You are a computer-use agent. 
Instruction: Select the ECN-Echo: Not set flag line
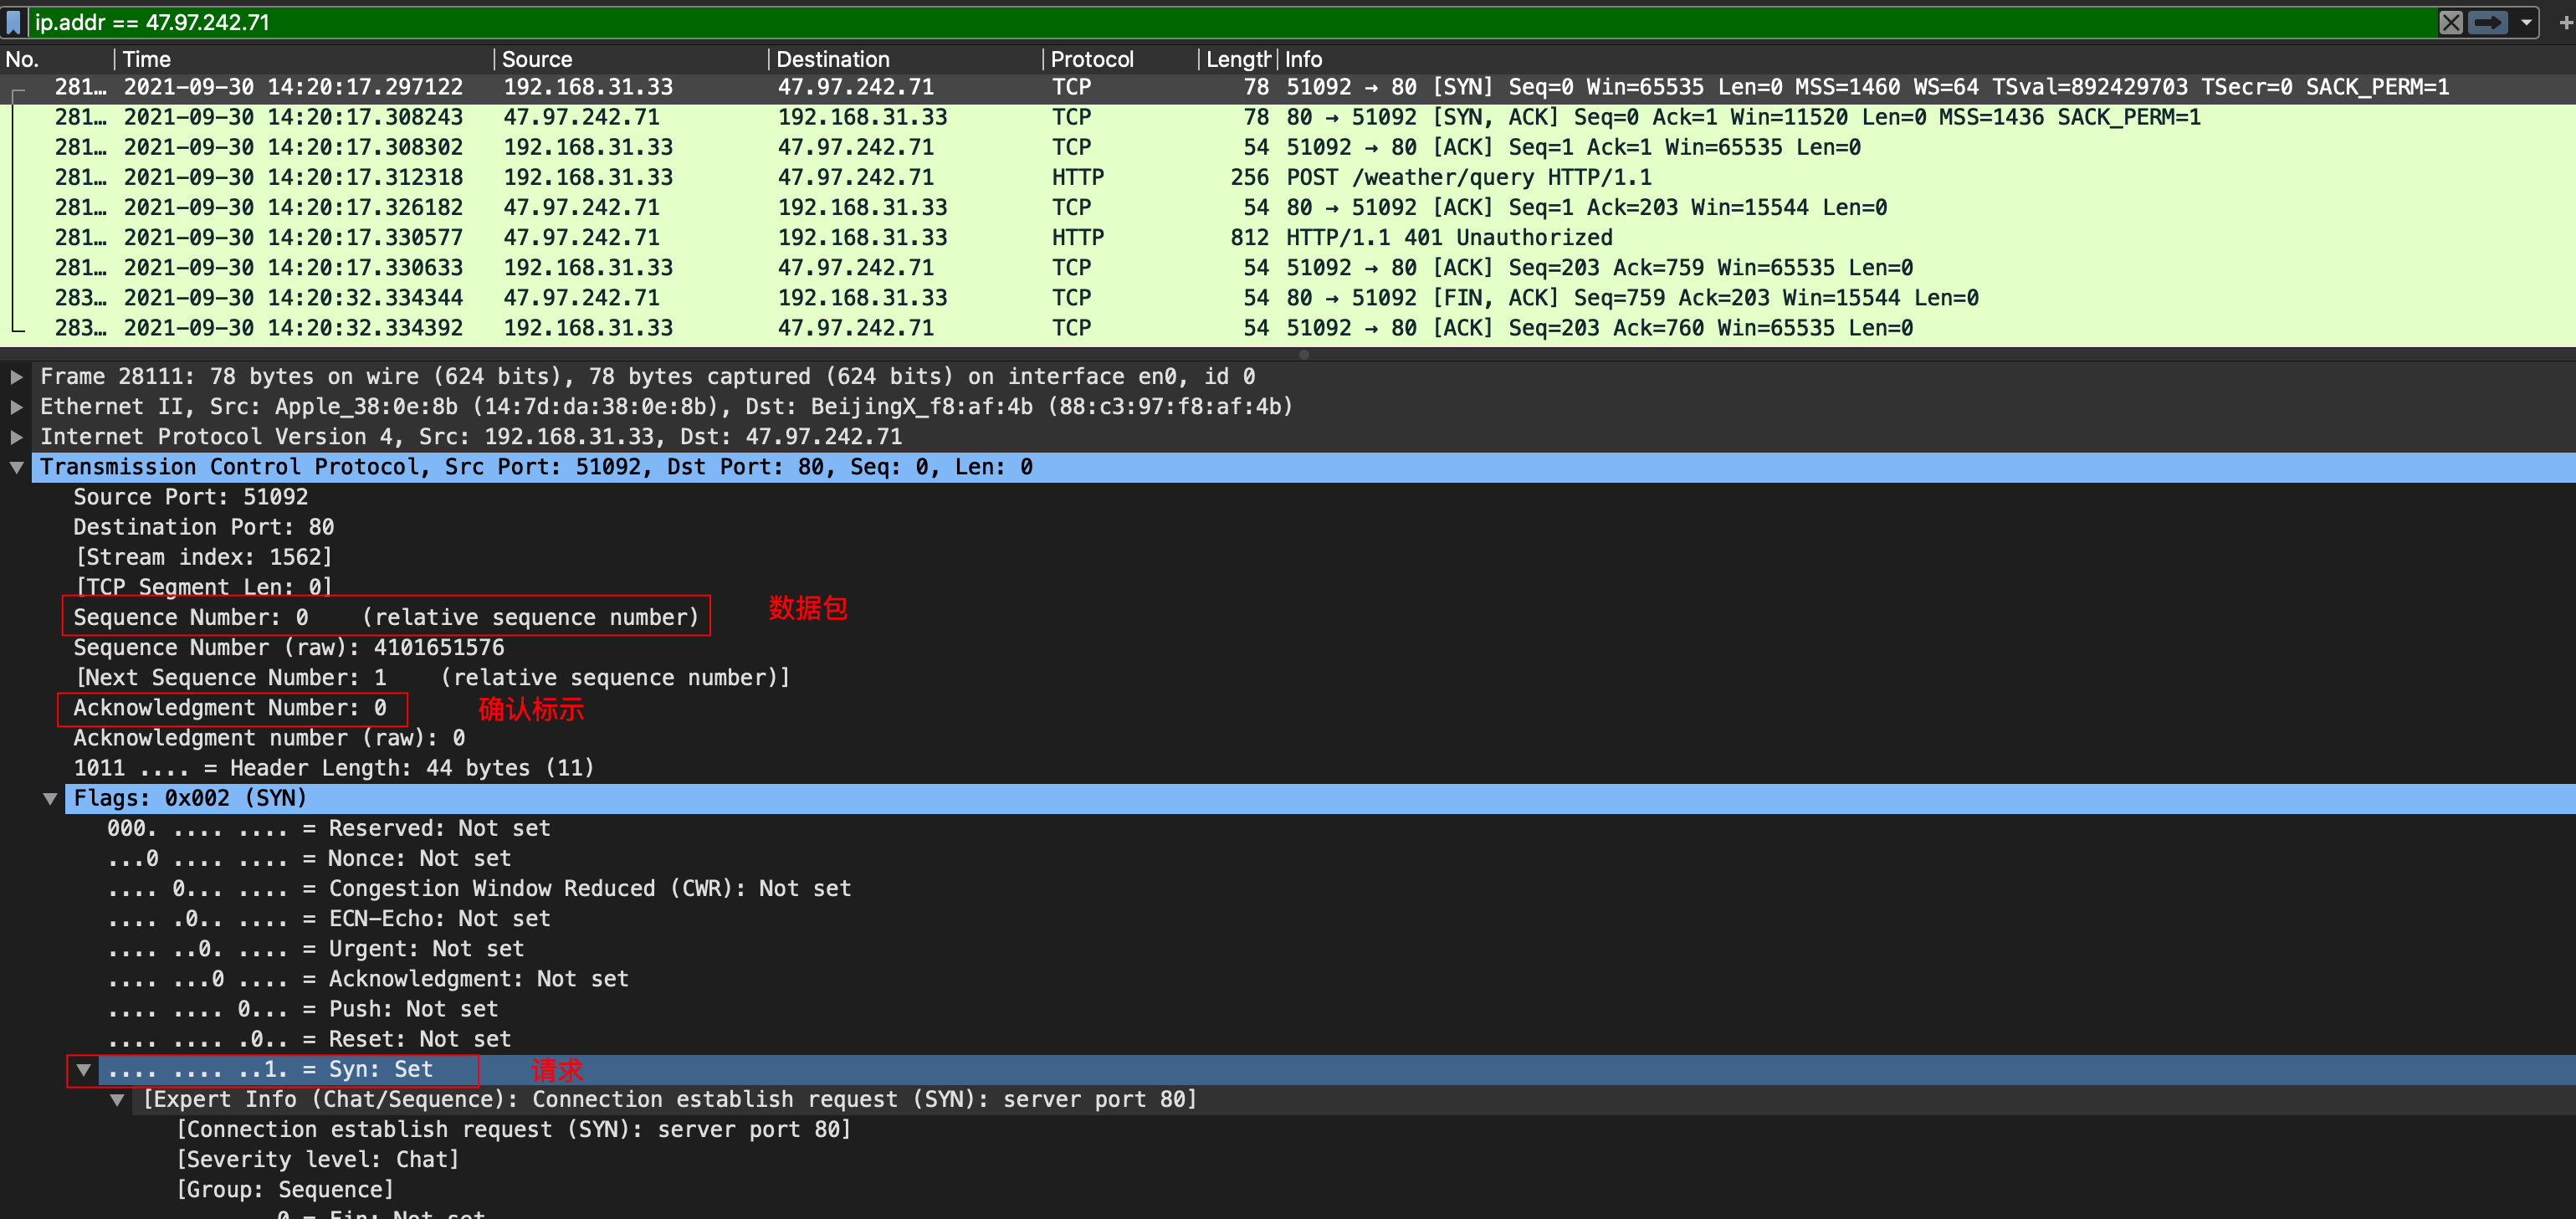pos(329,919)
